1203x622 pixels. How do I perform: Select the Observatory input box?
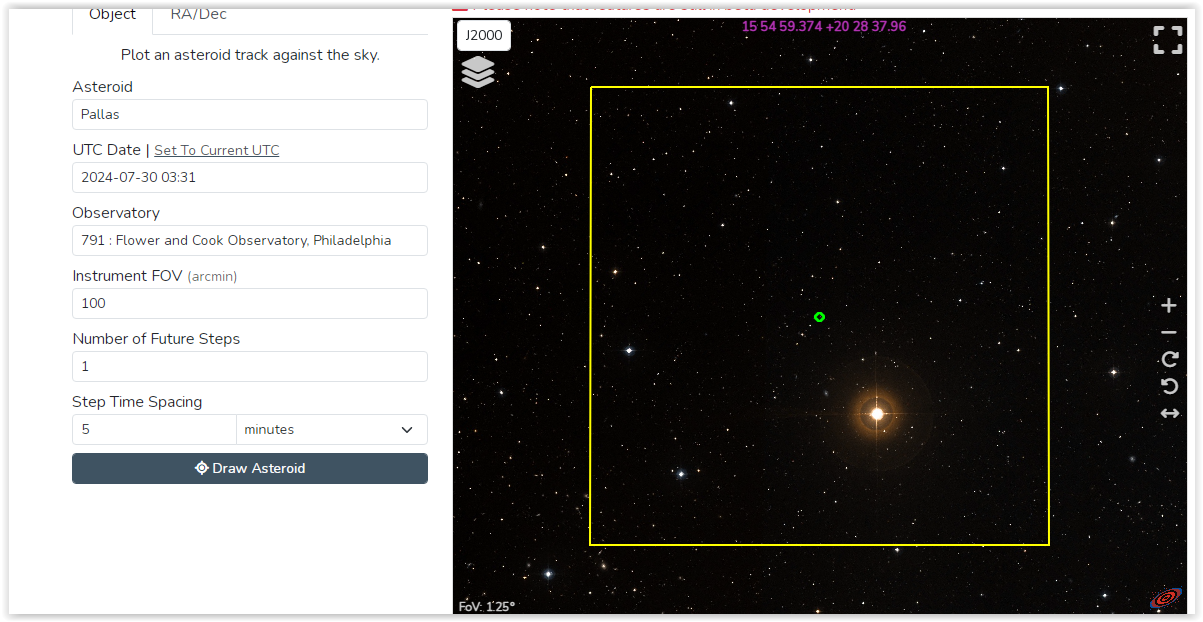coord(250,240)
